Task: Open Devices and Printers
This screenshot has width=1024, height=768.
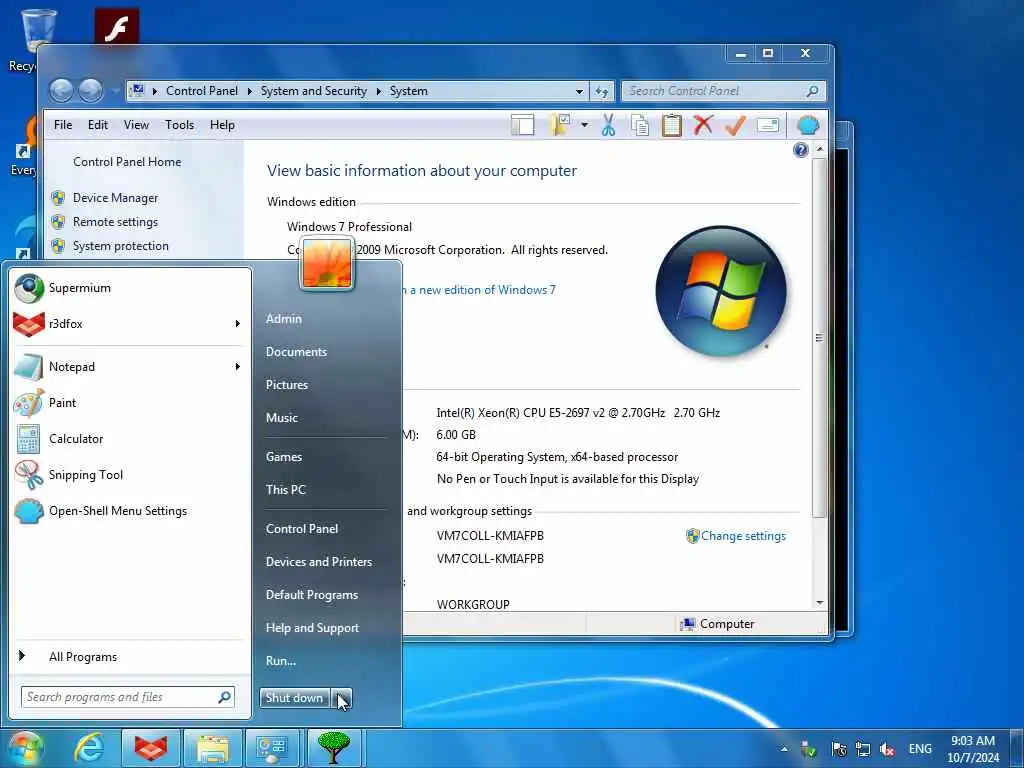Action: pos(319,562)
